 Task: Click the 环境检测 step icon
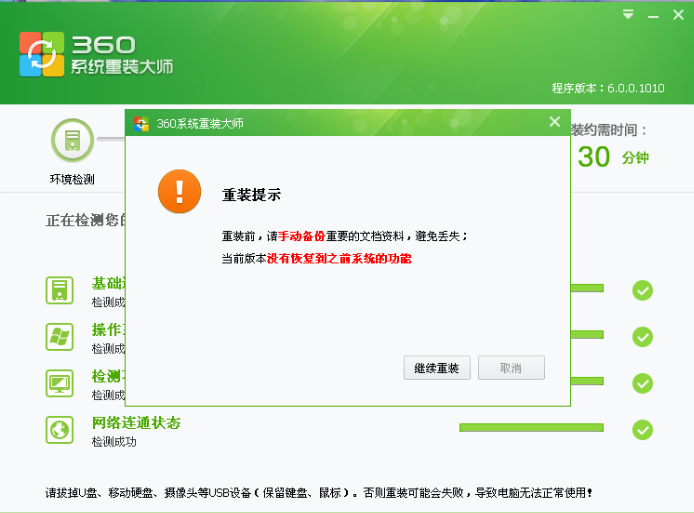click(72, 140)
